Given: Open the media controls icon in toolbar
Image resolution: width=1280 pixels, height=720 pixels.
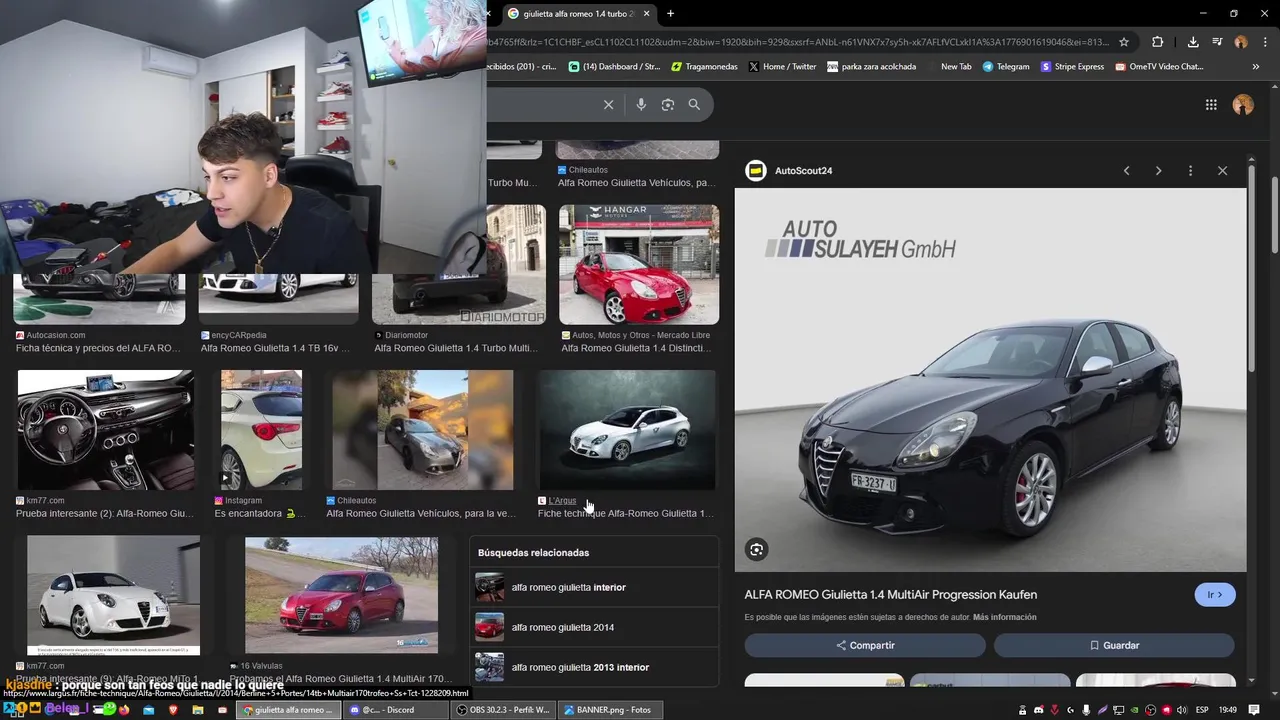Looking at the screenshot, I should (1217, 42).
